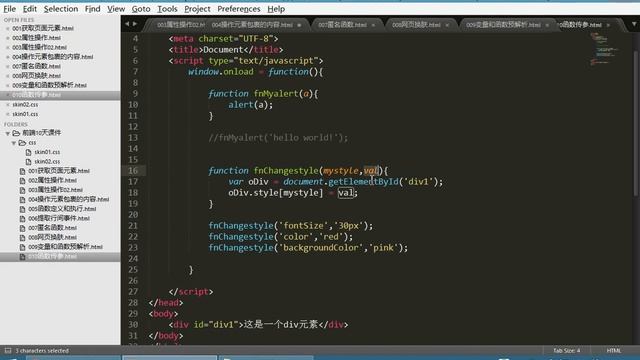Viewport: 640px width, 360px height.
Task: Place cursor on 'hello world!' comment line
Action: point(278,138)
